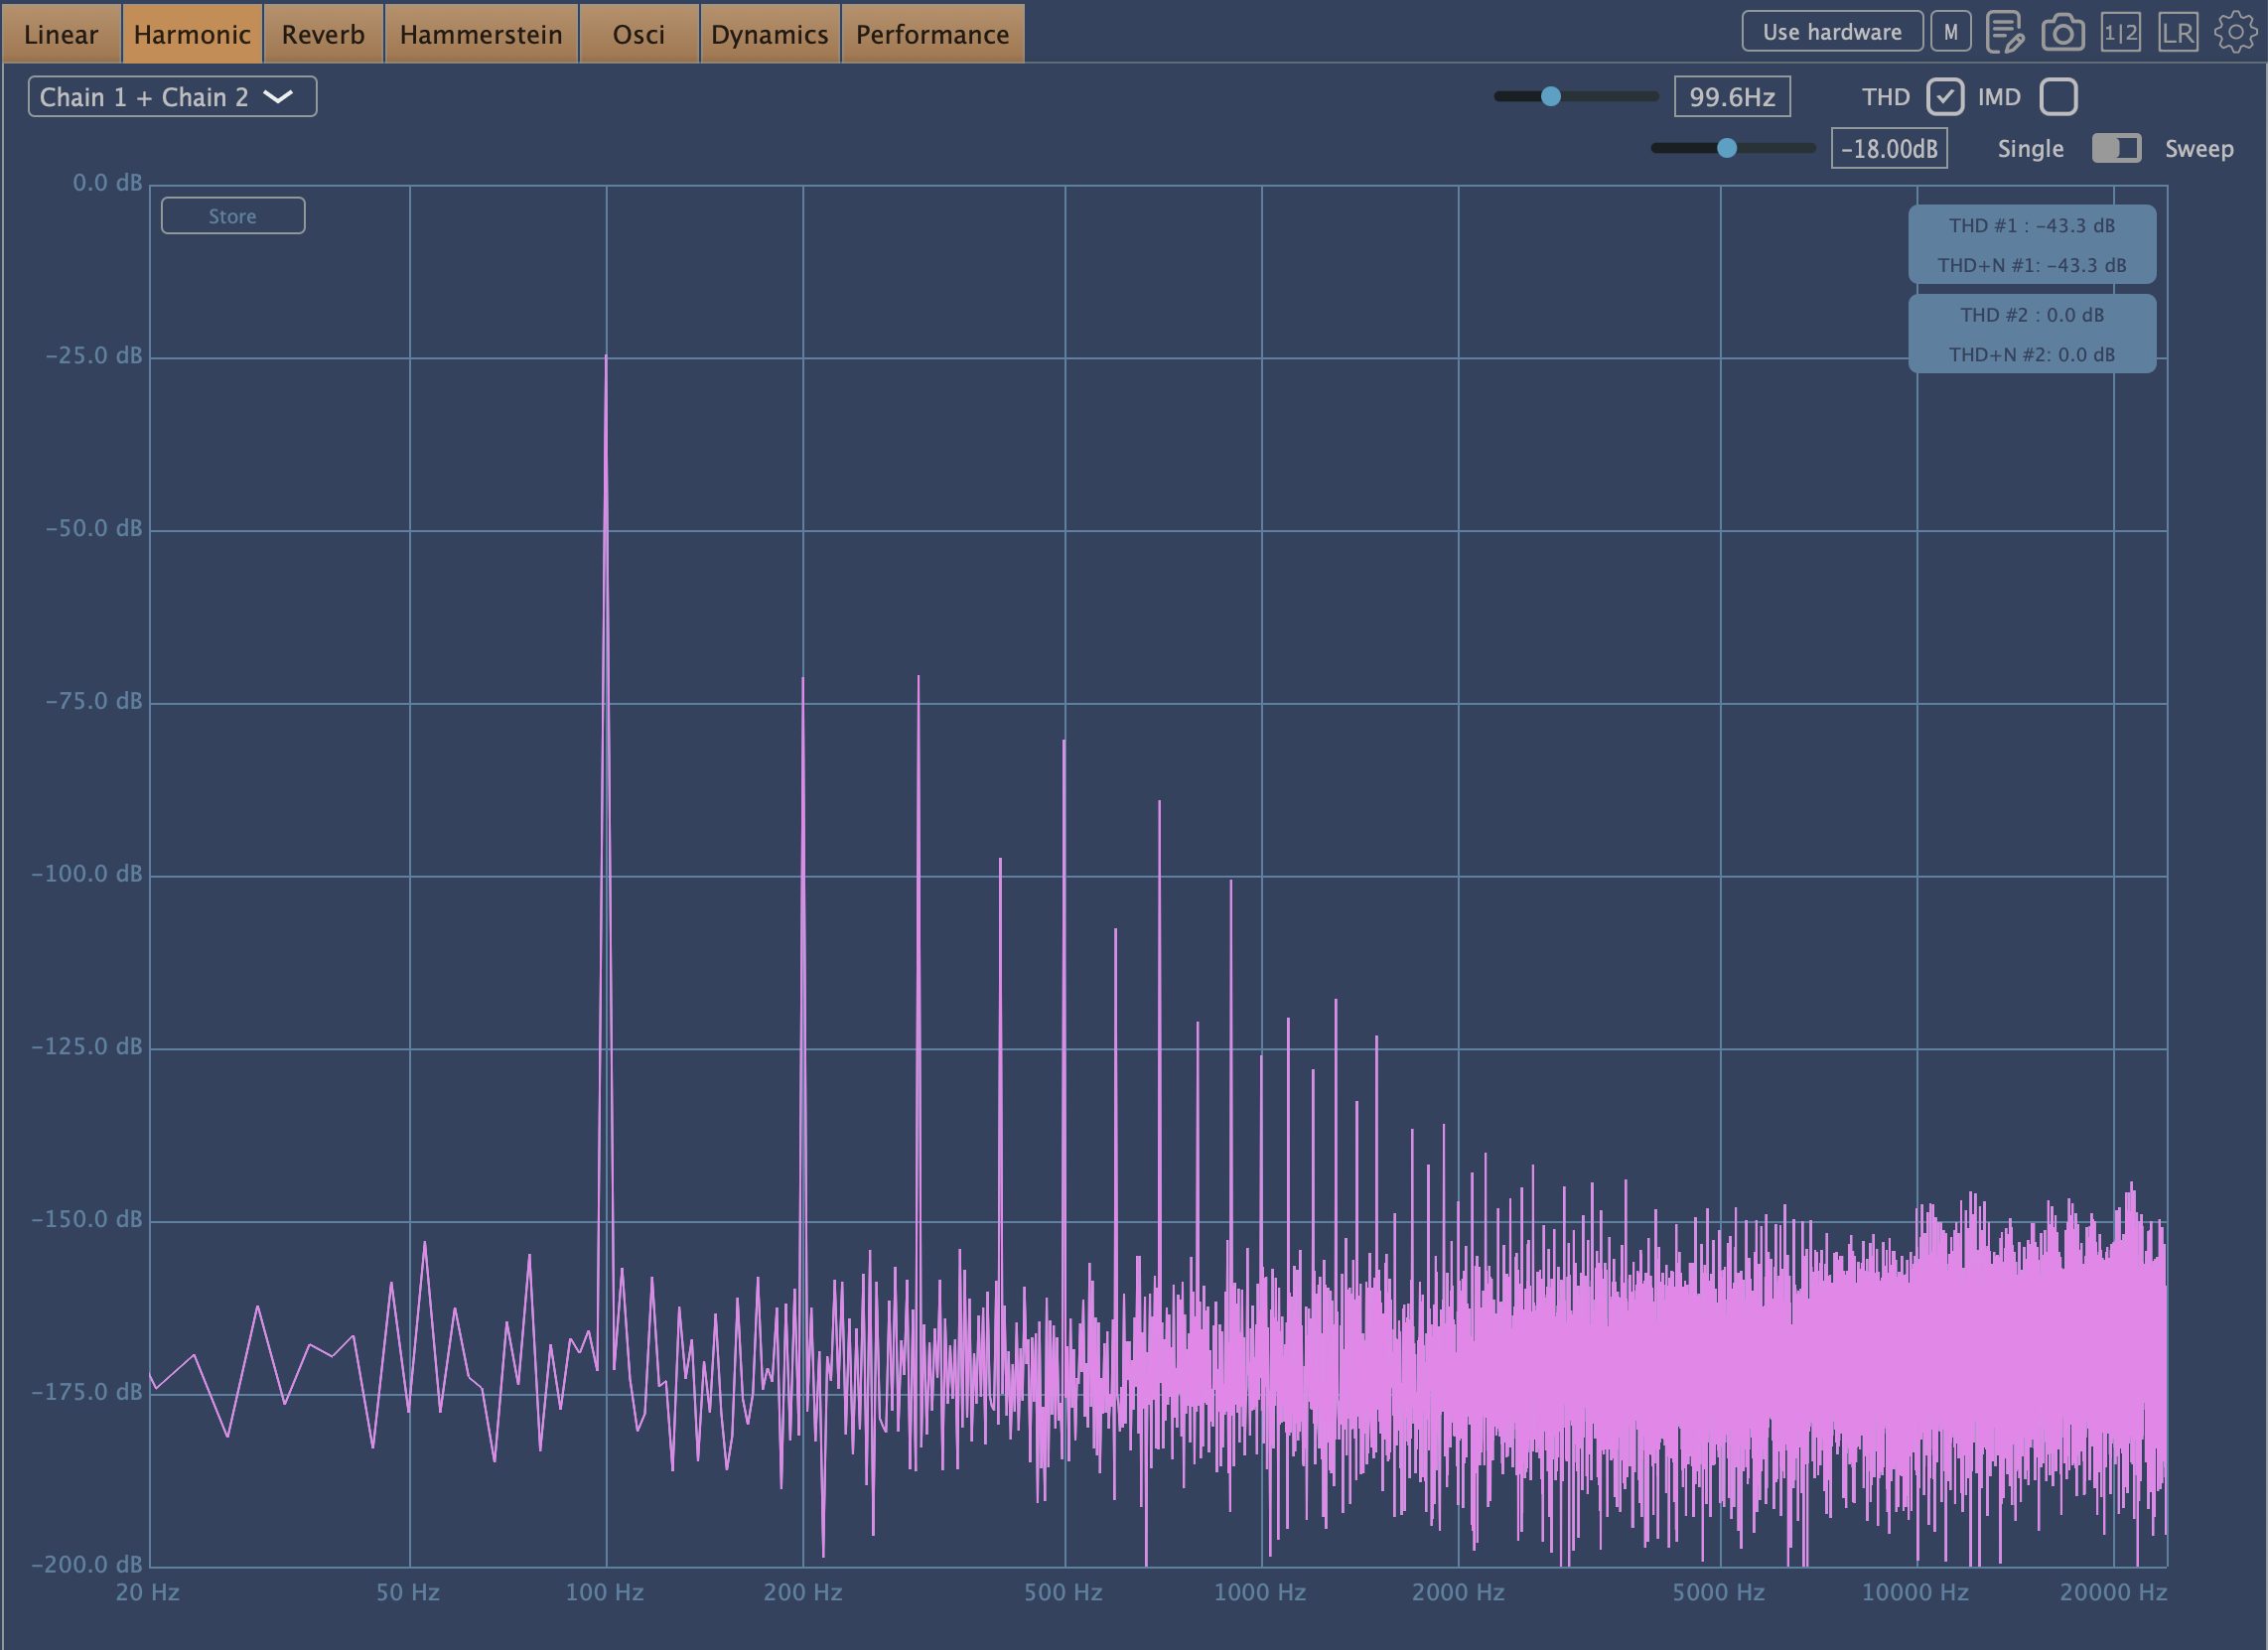Click the 20 Hz axis label

pos(148,1593)
